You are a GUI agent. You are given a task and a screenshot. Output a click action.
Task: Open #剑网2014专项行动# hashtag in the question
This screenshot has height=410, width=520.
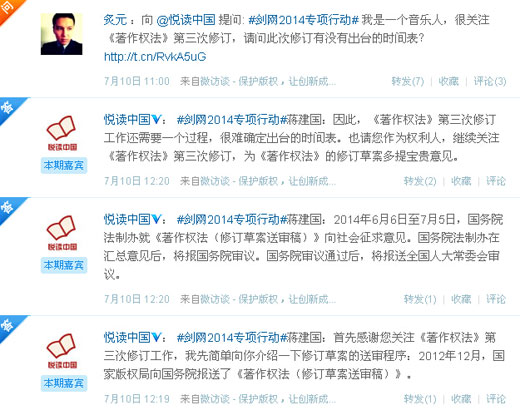tap(303, 20)
